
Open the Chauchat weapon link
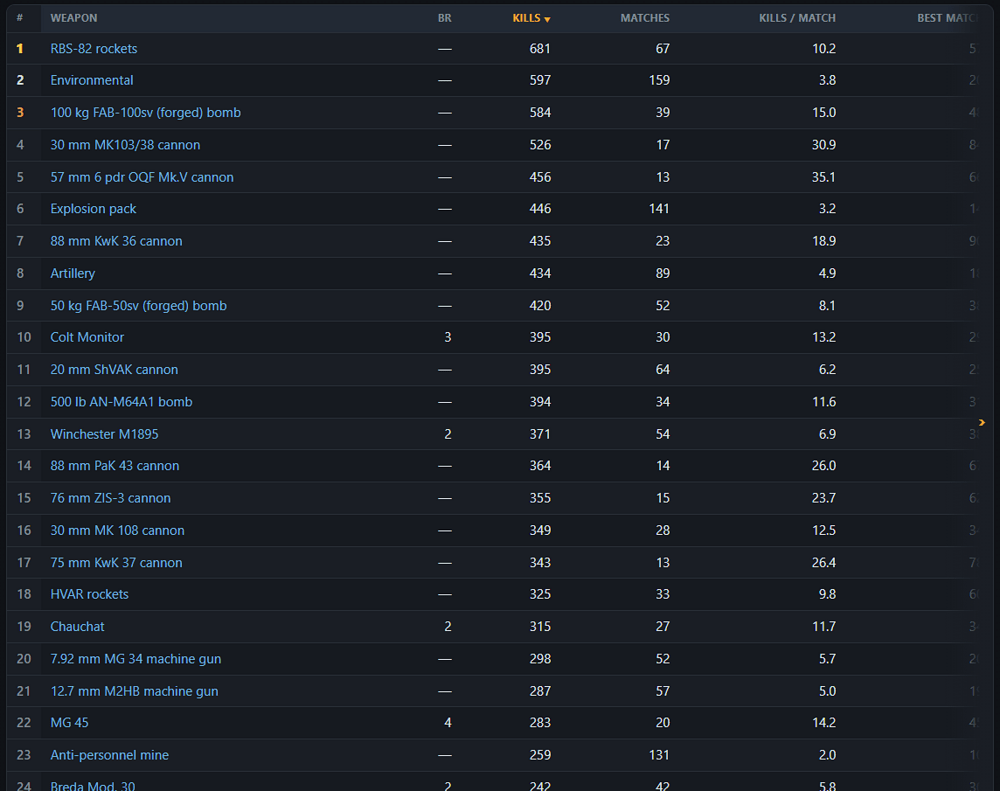77,626
